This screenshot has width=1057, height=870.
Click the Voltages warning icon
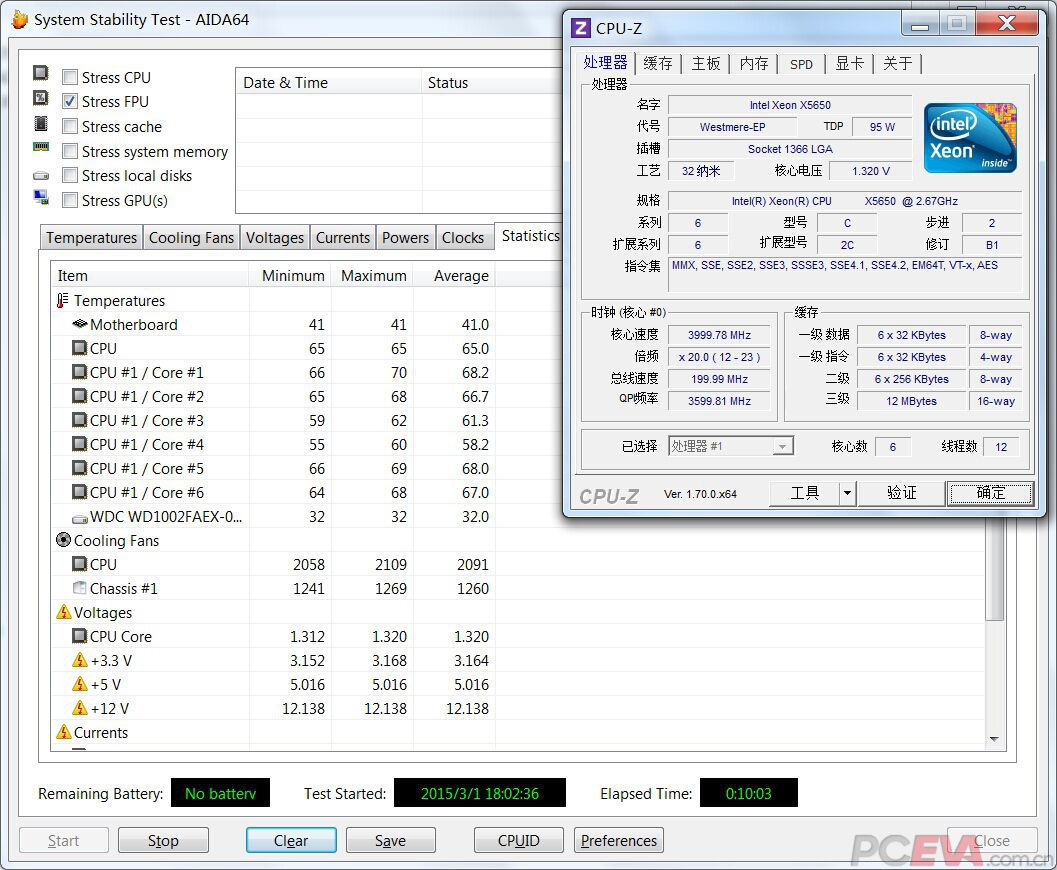click(x=63, y=613)
